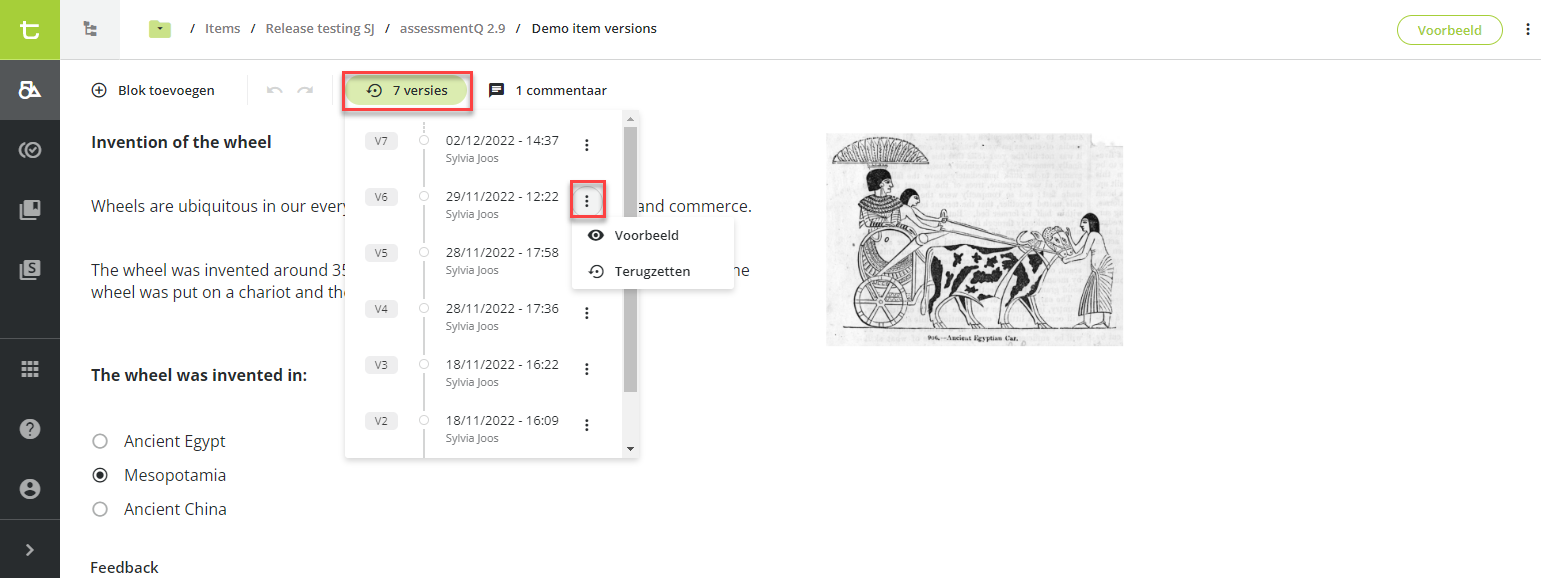Open the apps grid sidebar icon
The width and height of the screenshot is (1541, 578).
[30, 369]
